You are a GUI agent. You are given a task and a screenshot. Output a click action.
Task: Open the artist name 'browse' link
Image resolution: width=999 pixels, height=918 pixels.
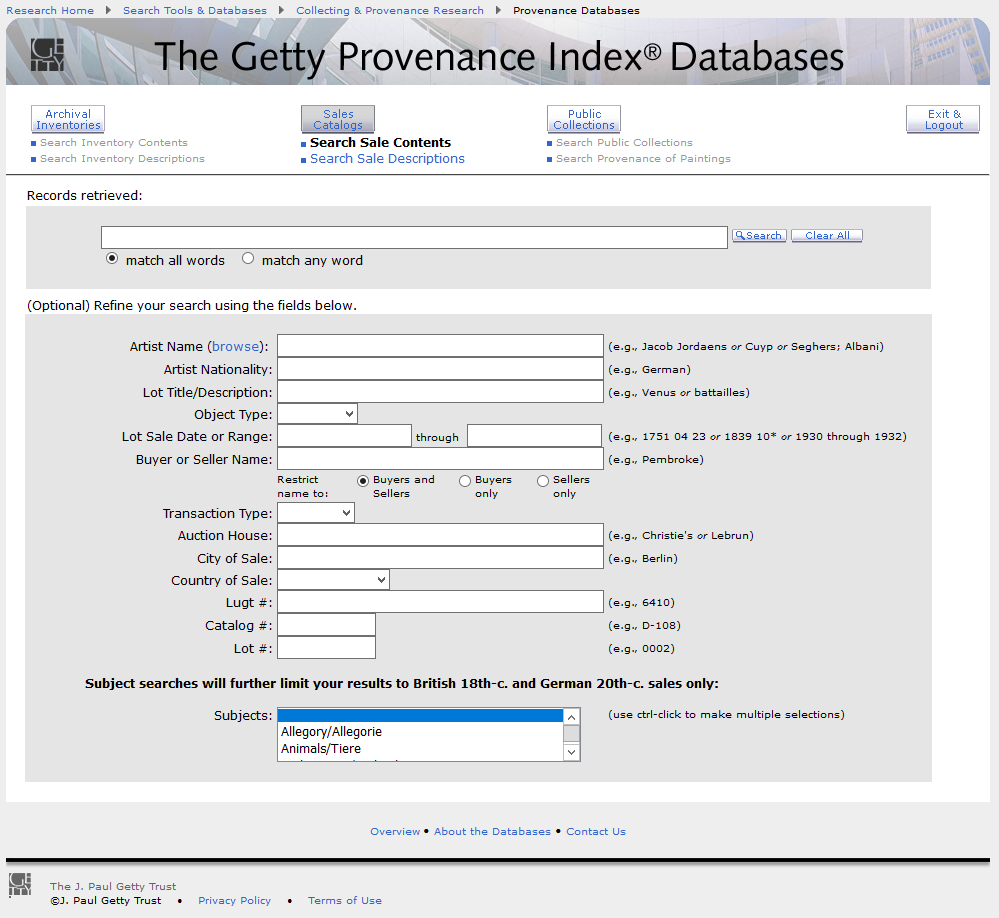click(x=236, y=347)
